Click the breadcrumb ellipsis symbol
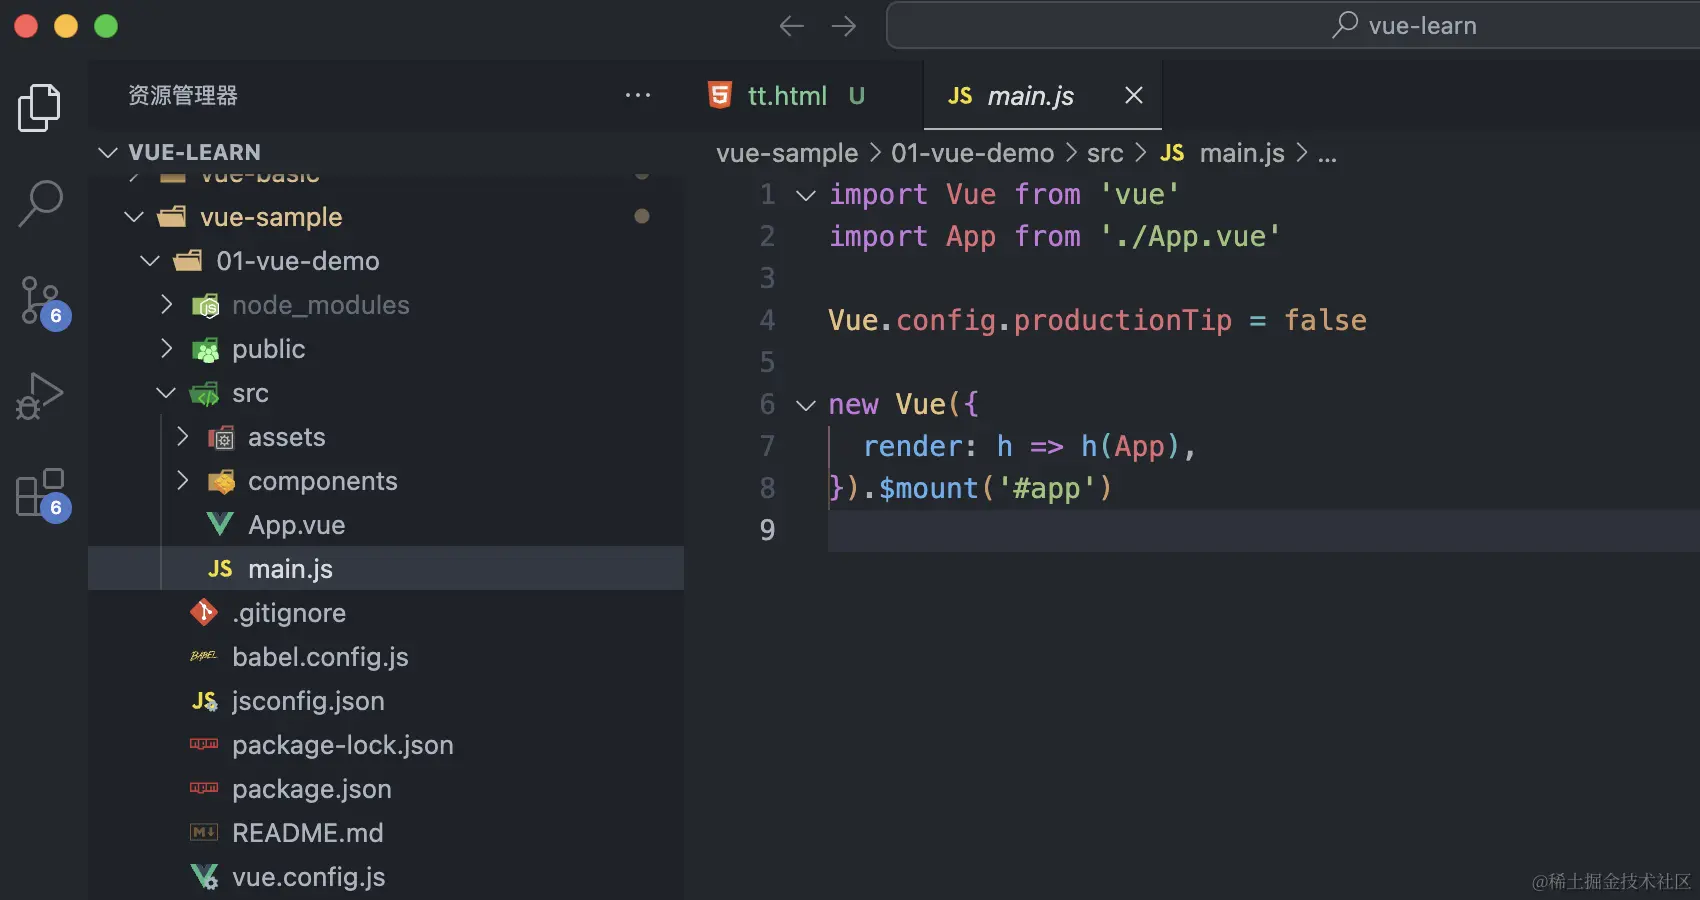The width and height of the screenshot is (1700, 900). (1327, 155)
